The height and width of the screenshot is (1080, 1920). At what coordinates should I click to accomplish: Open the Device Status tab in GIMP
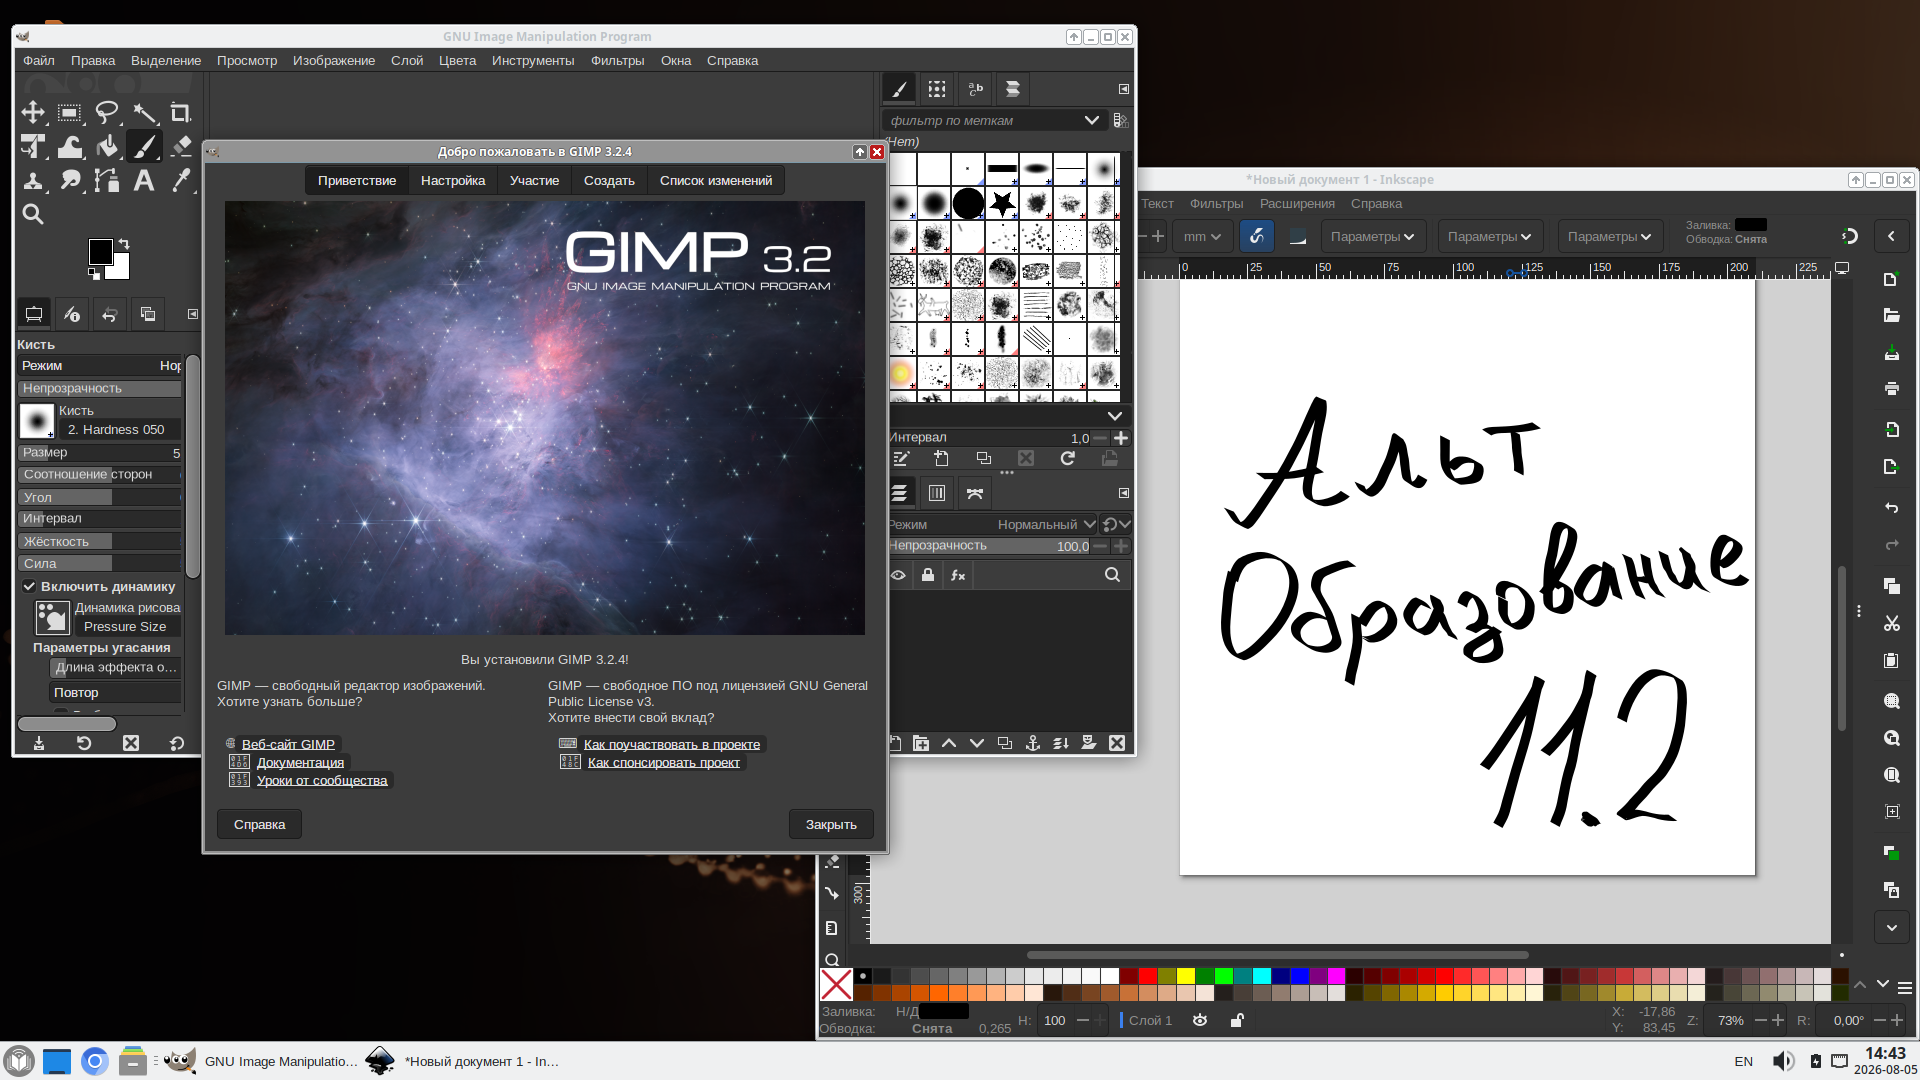tap(72, 314)
